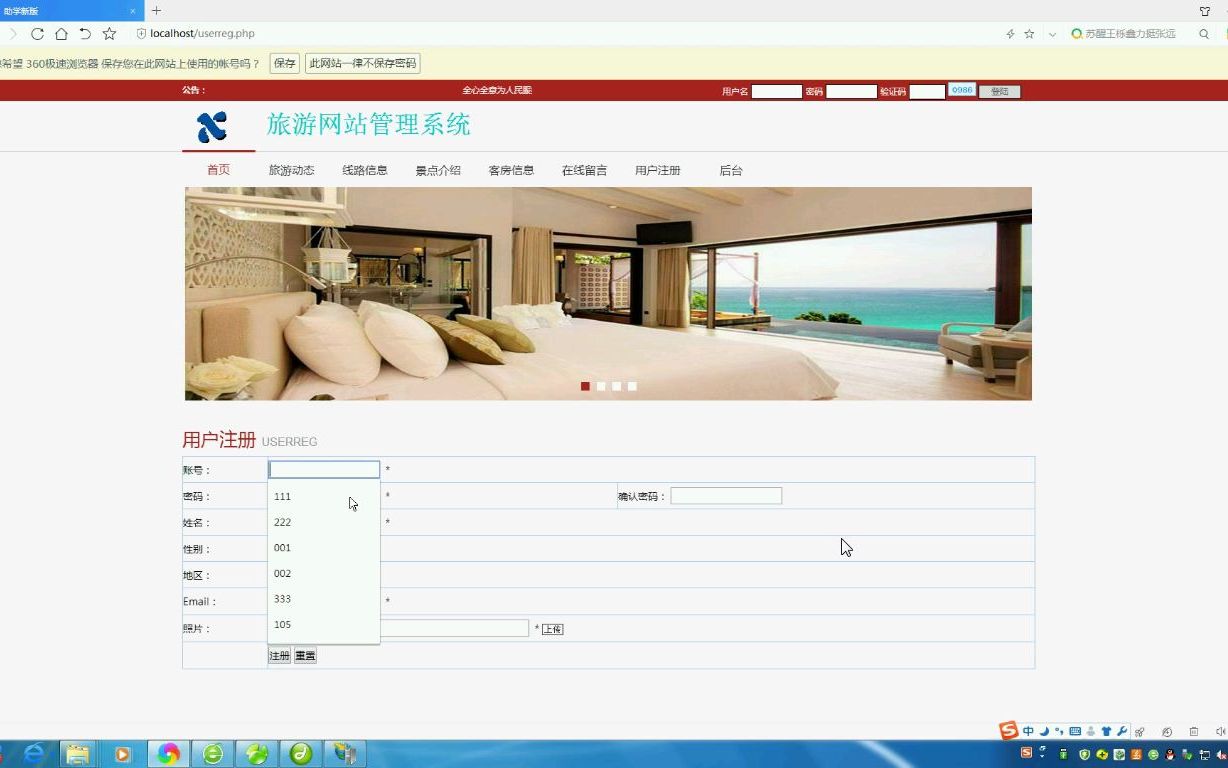Click the 验证码 captcha input field

pos(927,90)
